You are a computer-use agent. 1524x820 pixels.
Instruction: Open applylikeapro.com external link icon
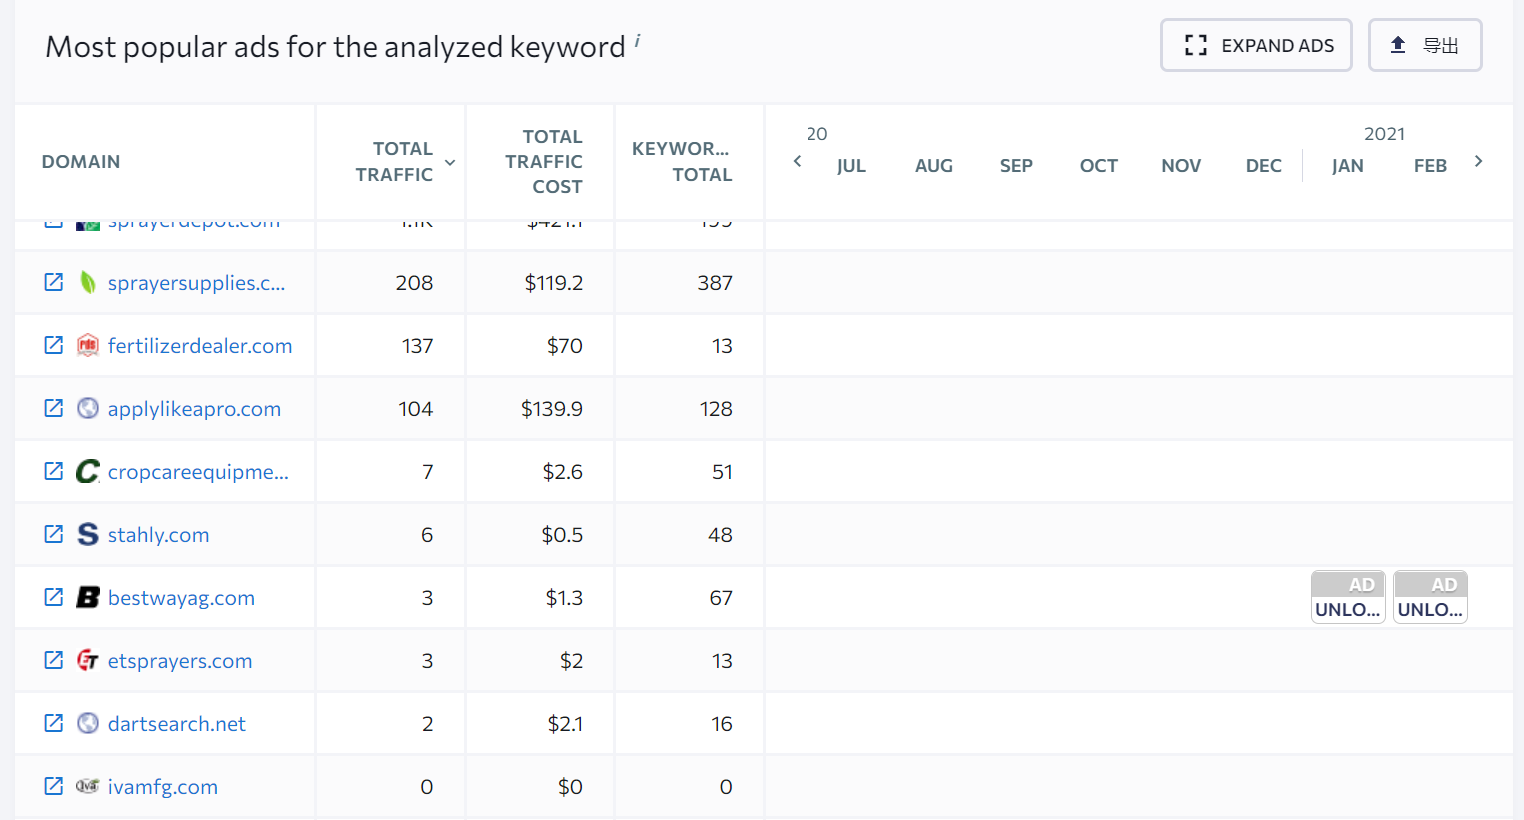click(54, 408)
